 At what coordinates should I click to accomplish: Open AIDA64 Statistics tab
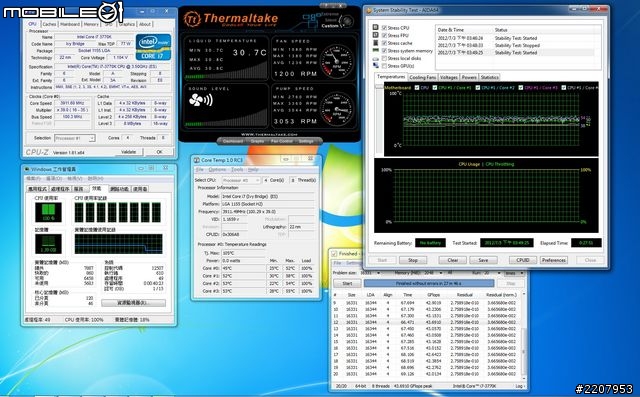point(489,77)
